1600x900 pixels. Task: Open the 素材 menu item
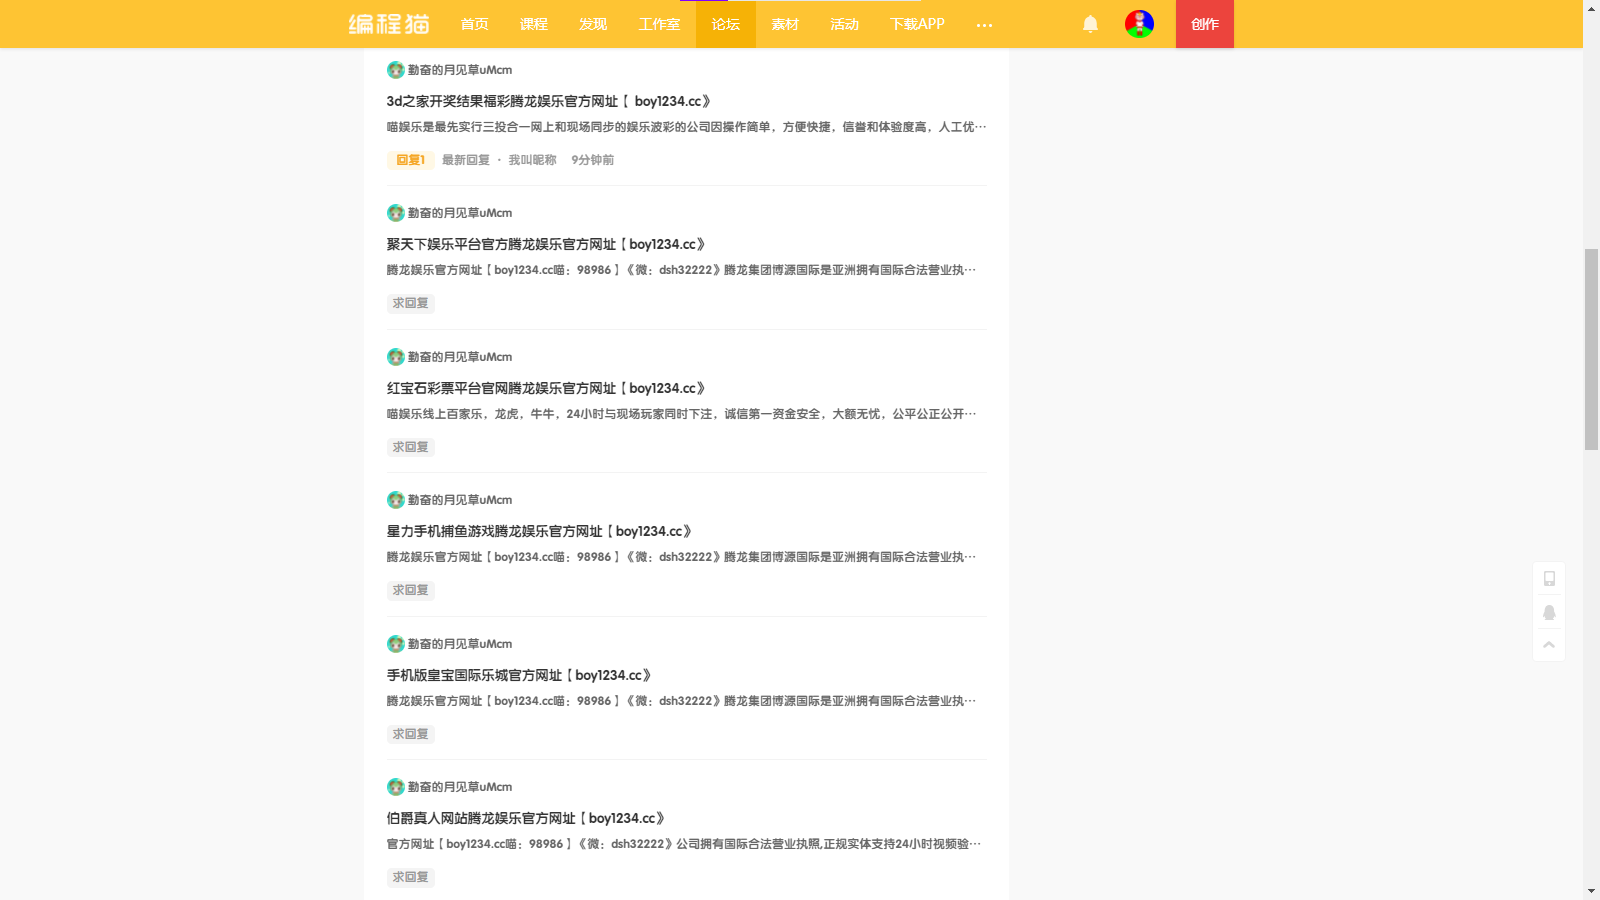click(x=786, y=24)
